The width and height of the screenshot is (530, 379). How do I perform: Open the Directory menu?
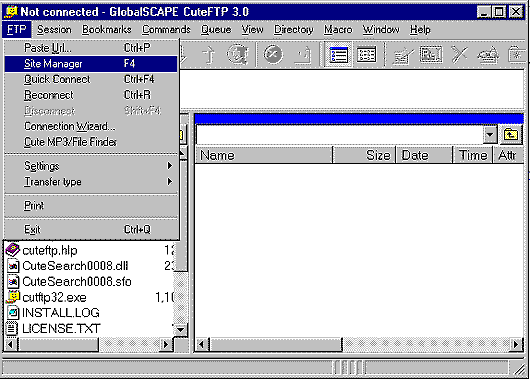(294, 30)
